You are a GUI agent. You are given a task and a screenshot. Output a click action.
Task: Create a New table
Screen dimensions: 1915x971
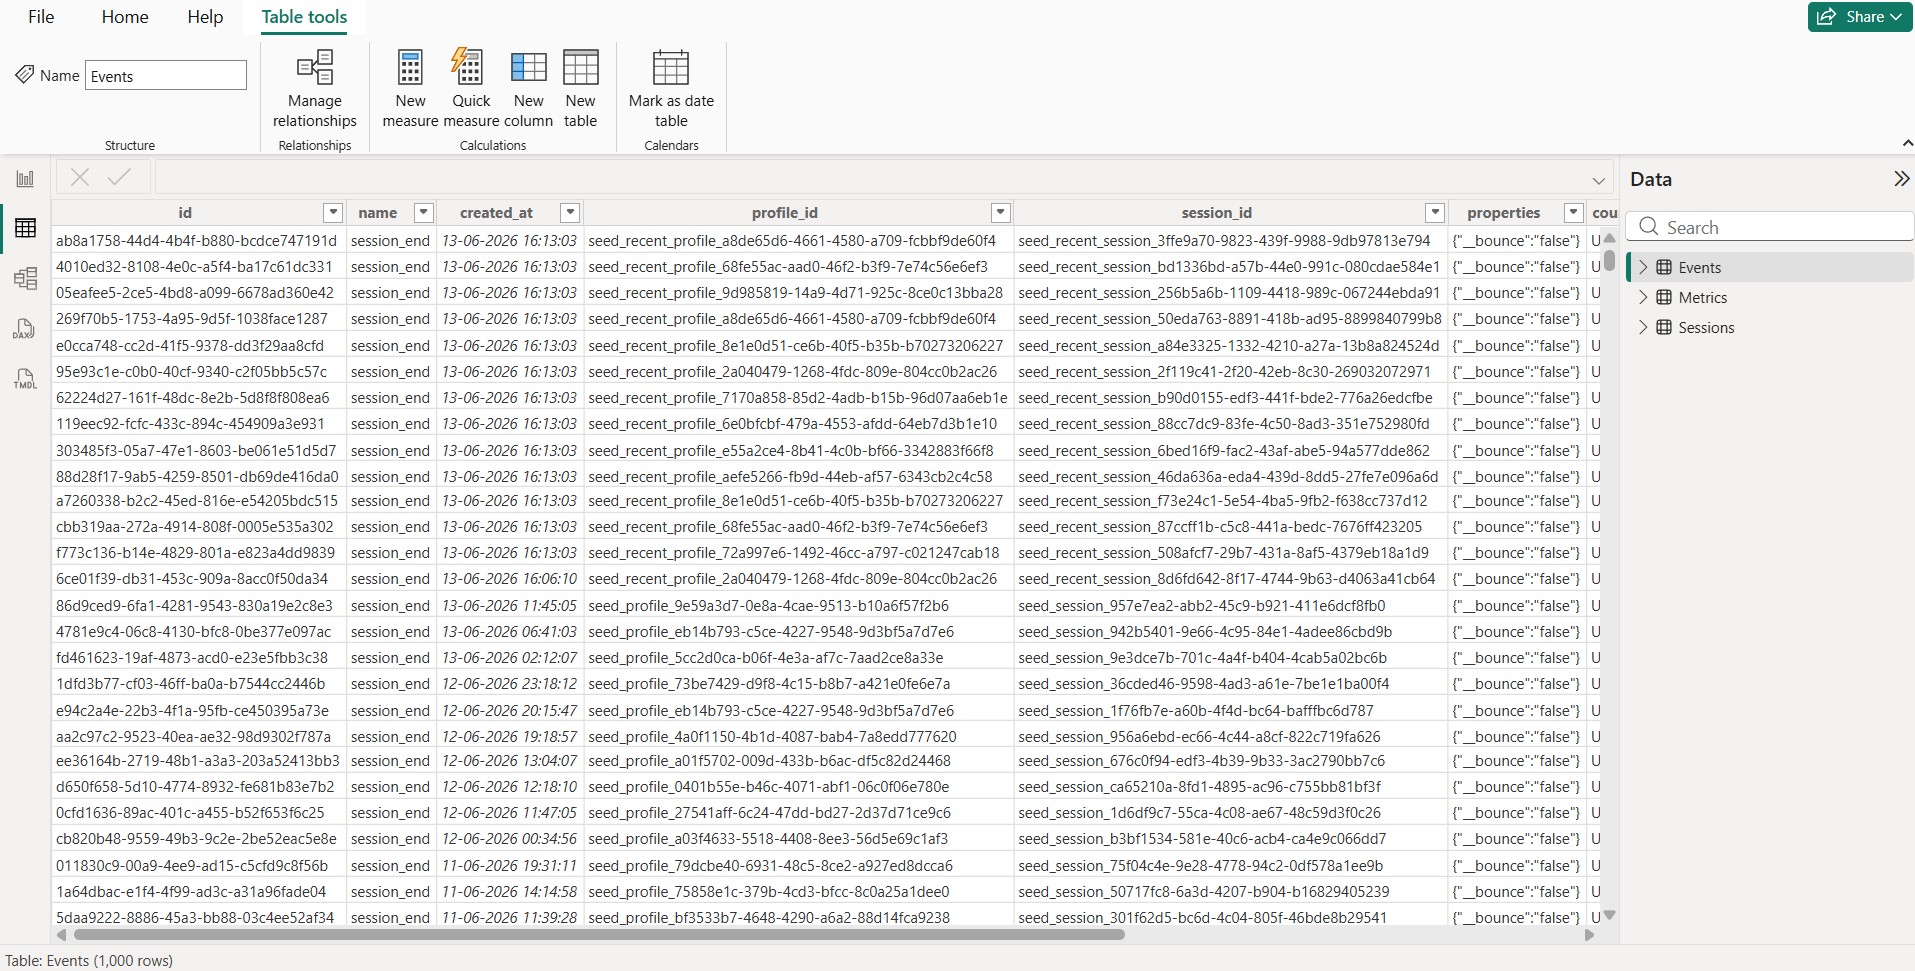580,90
